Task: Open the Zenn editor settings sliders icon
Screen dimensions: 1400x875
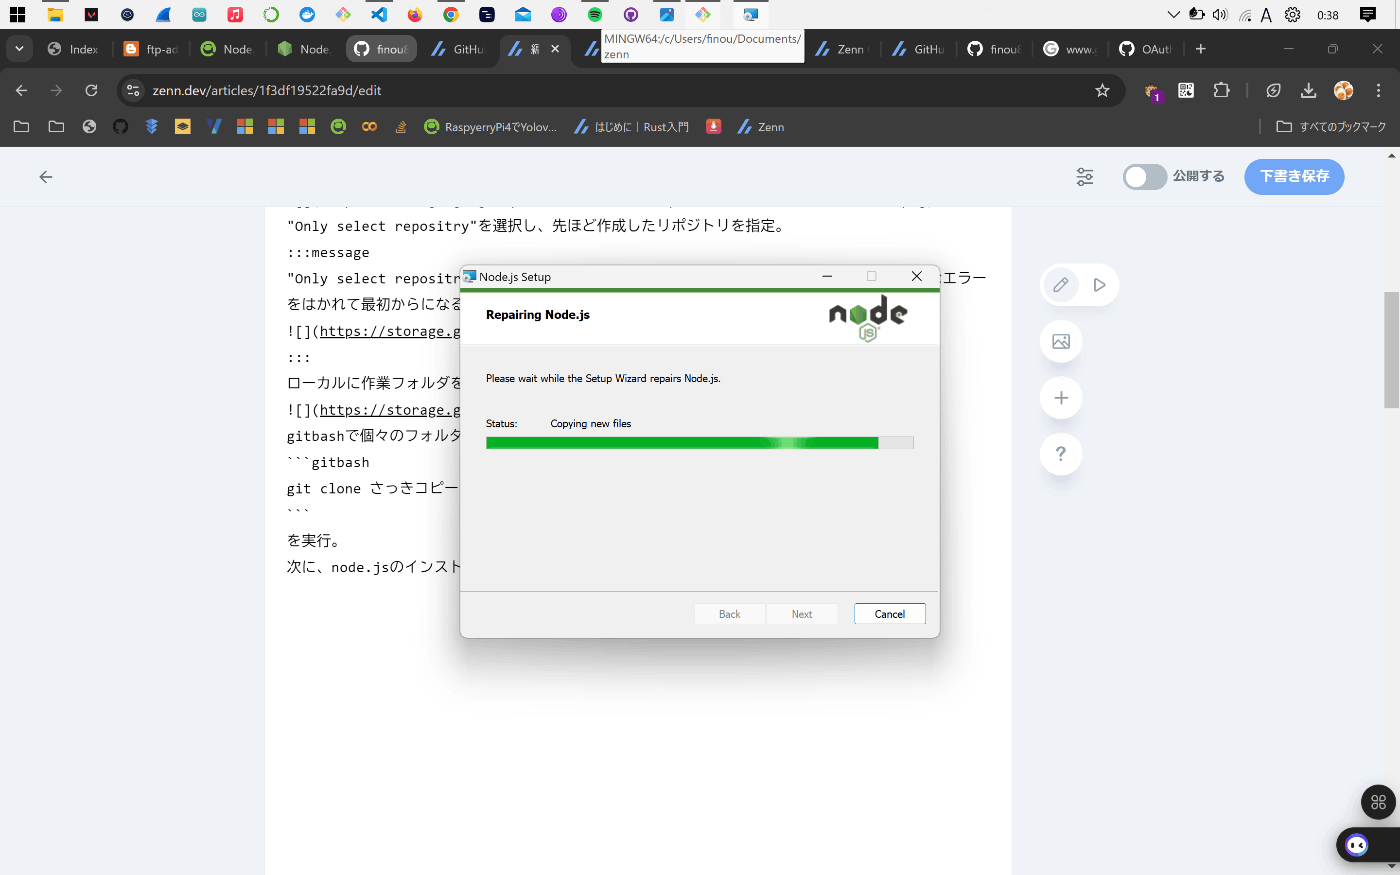Action: [1085, 177]
